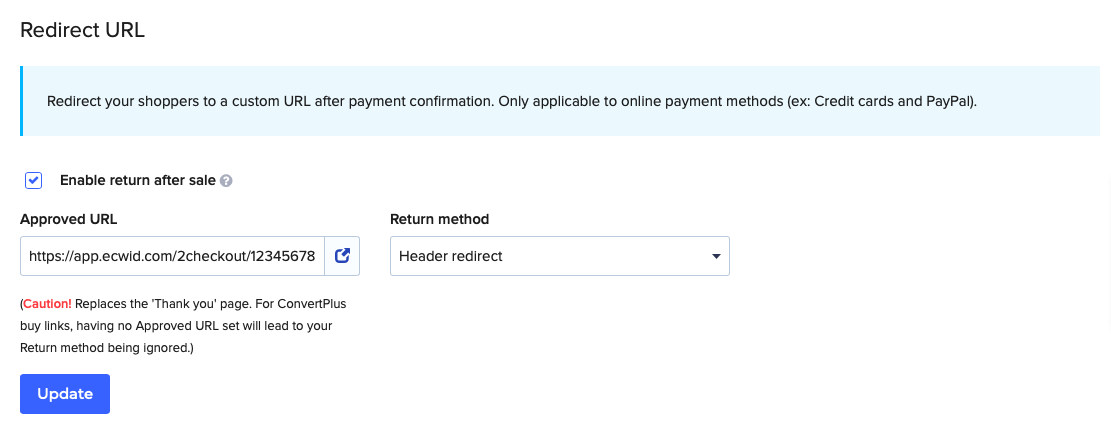
Task: Click the tooltip icon beside return after sale
Action: coord(226,181)
